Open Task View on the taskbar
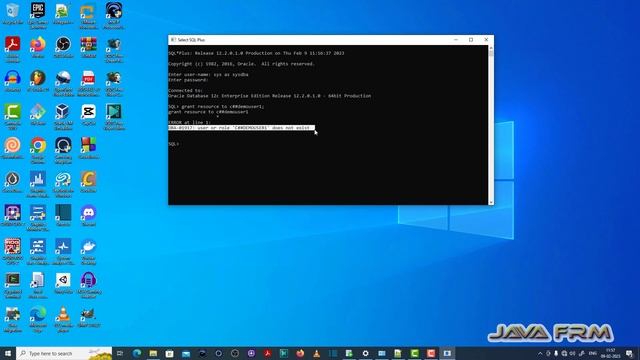640x360 pixels. click(x=120, y=353)
